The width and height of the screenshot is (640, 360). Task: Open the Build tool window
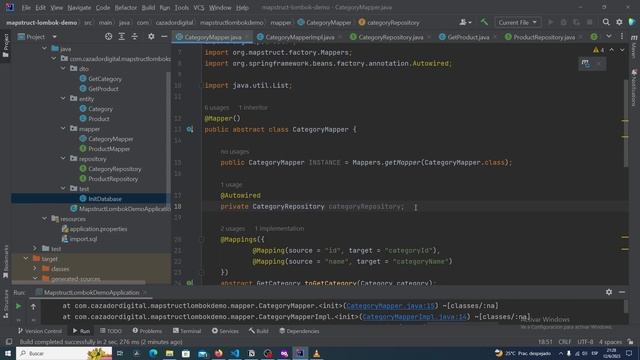point(258,331)
